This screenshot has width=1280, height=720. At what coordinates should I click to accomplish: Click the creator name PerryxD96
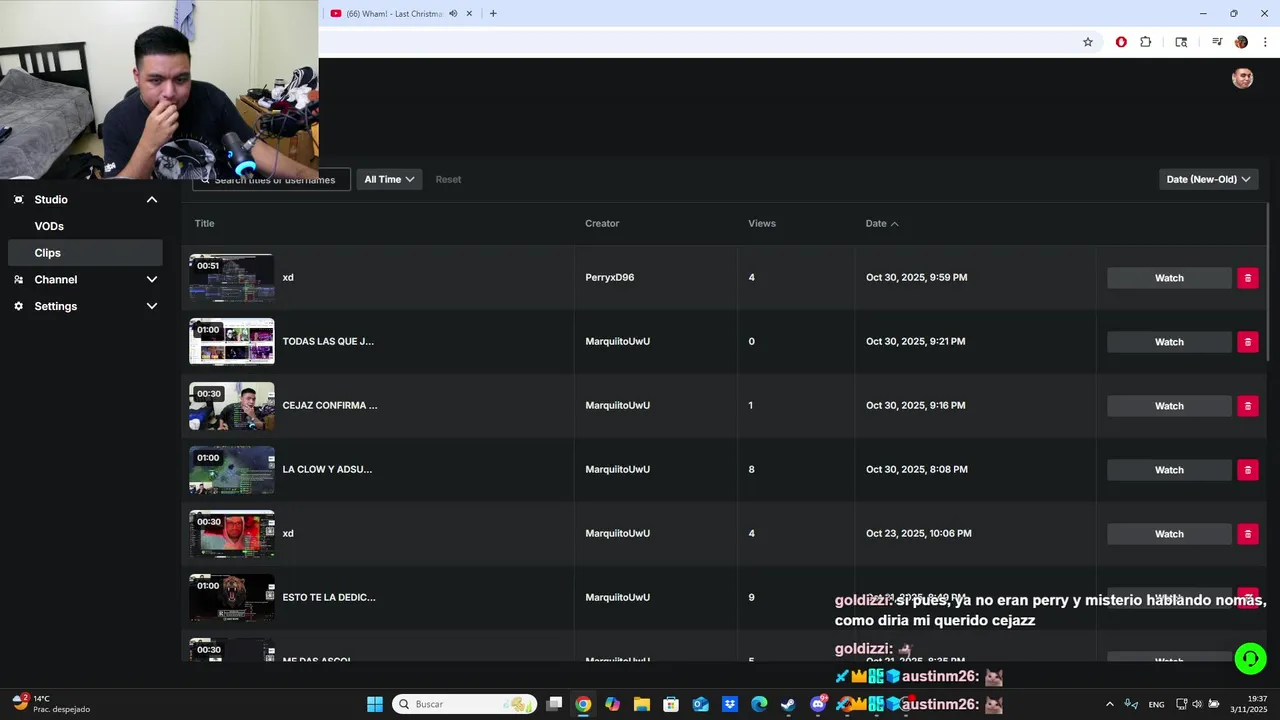610,277
